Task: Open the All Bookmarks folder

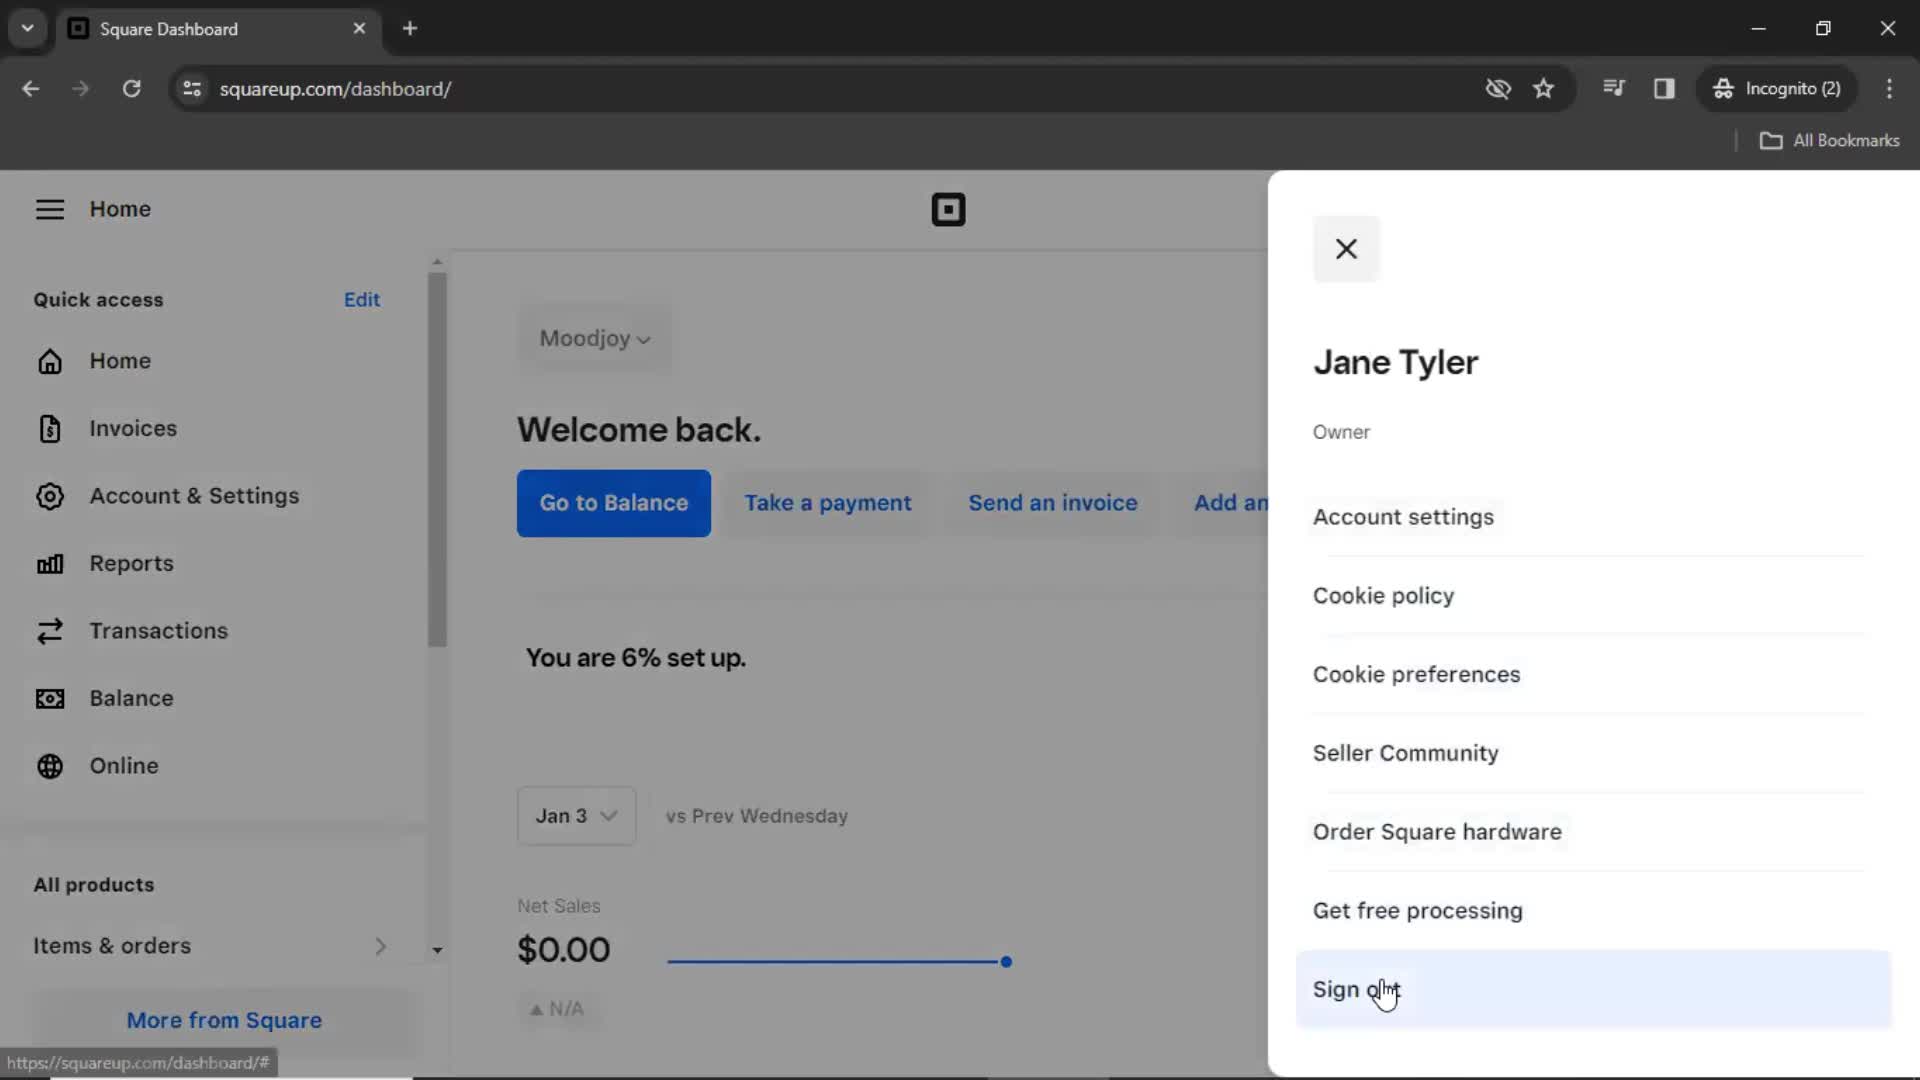Action: tap(1829, 141)
